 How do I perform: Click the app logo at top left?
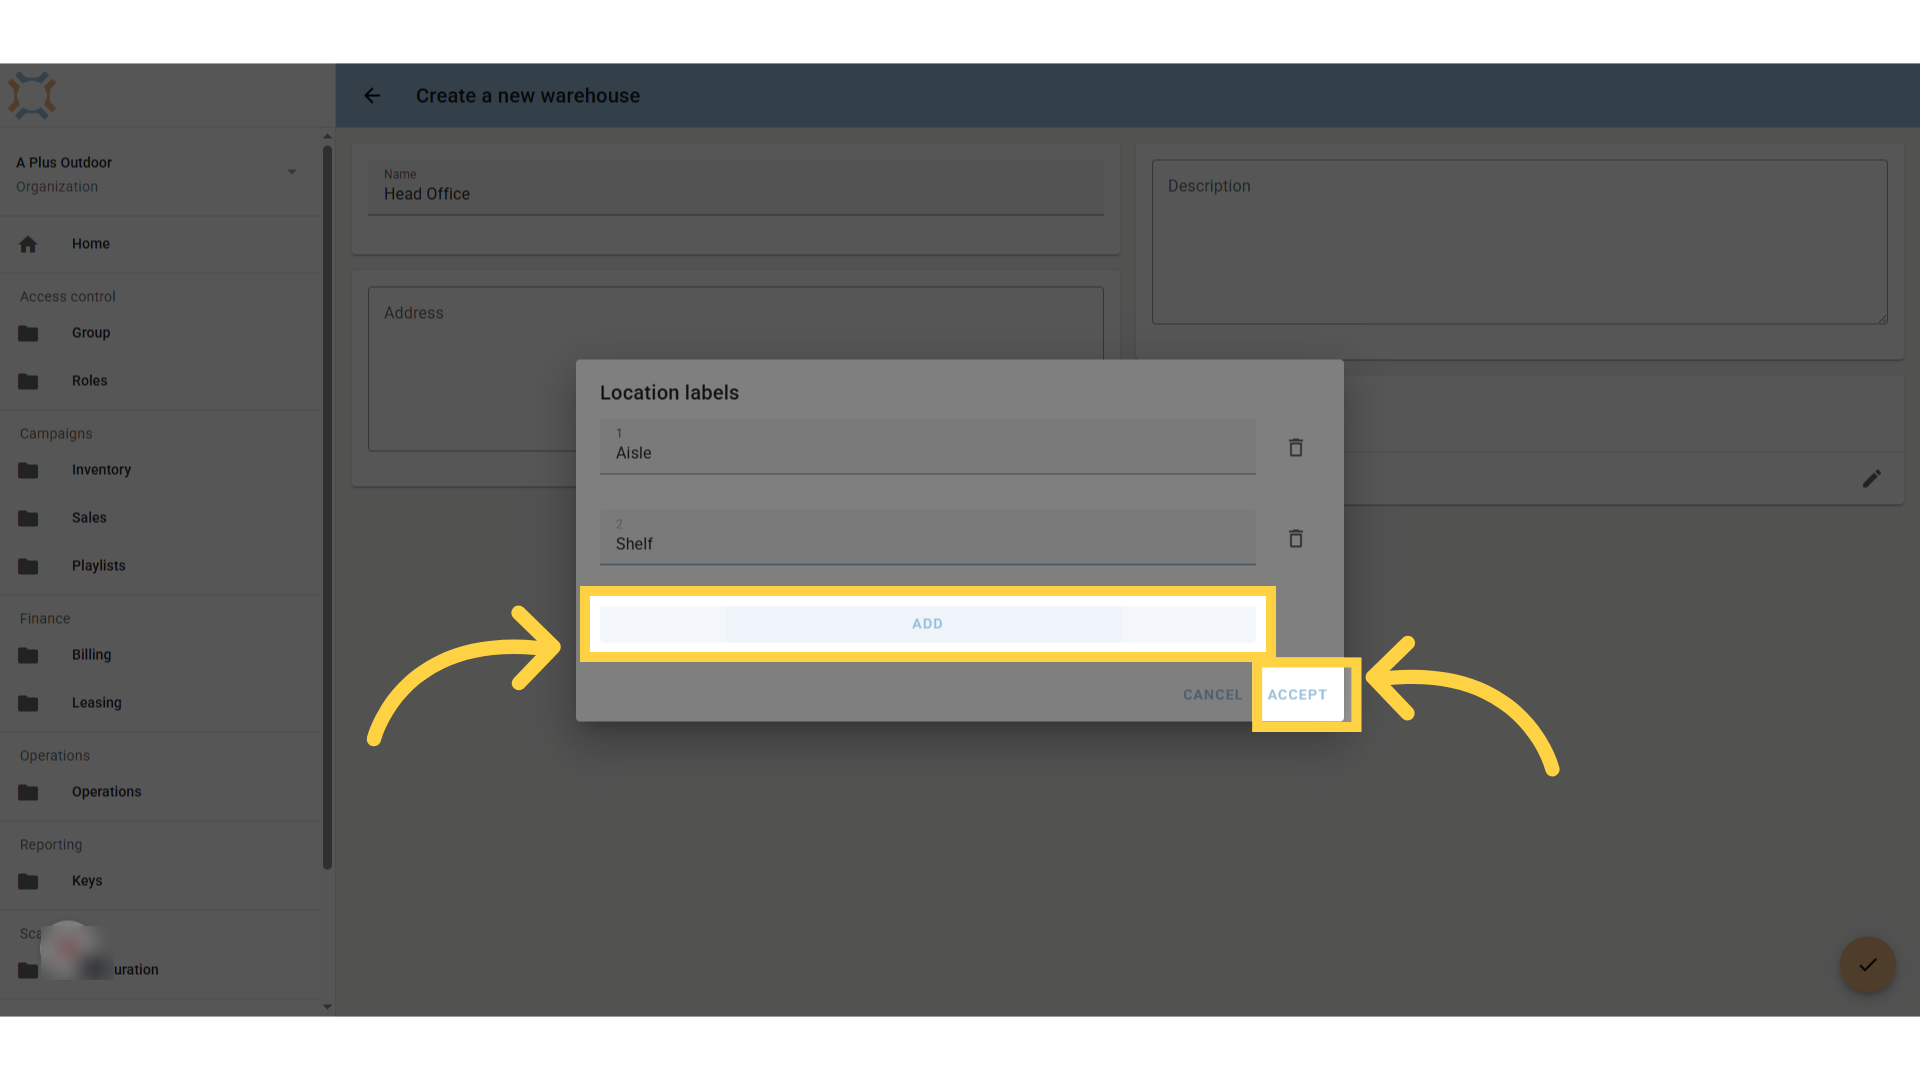click(x=32, y=96)
